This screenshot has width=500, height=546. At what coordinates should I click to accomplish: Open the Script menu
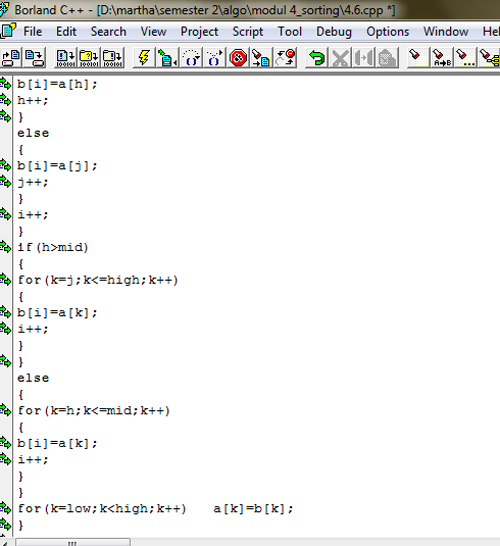pos(248,32)
